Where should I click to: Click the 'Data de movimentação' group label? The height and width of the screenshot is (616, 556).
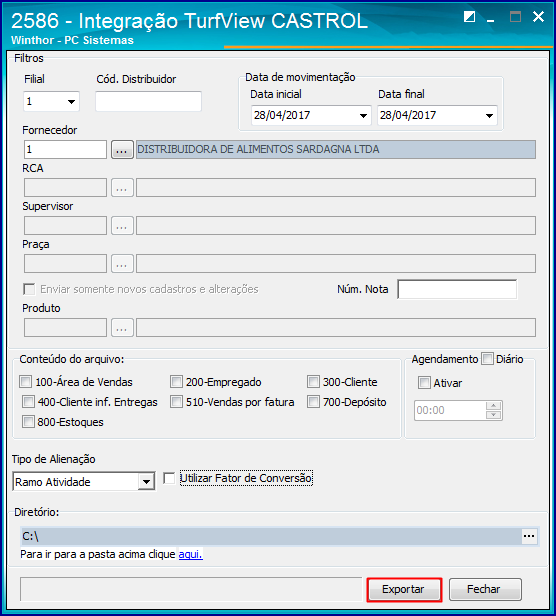coord(300,77)
